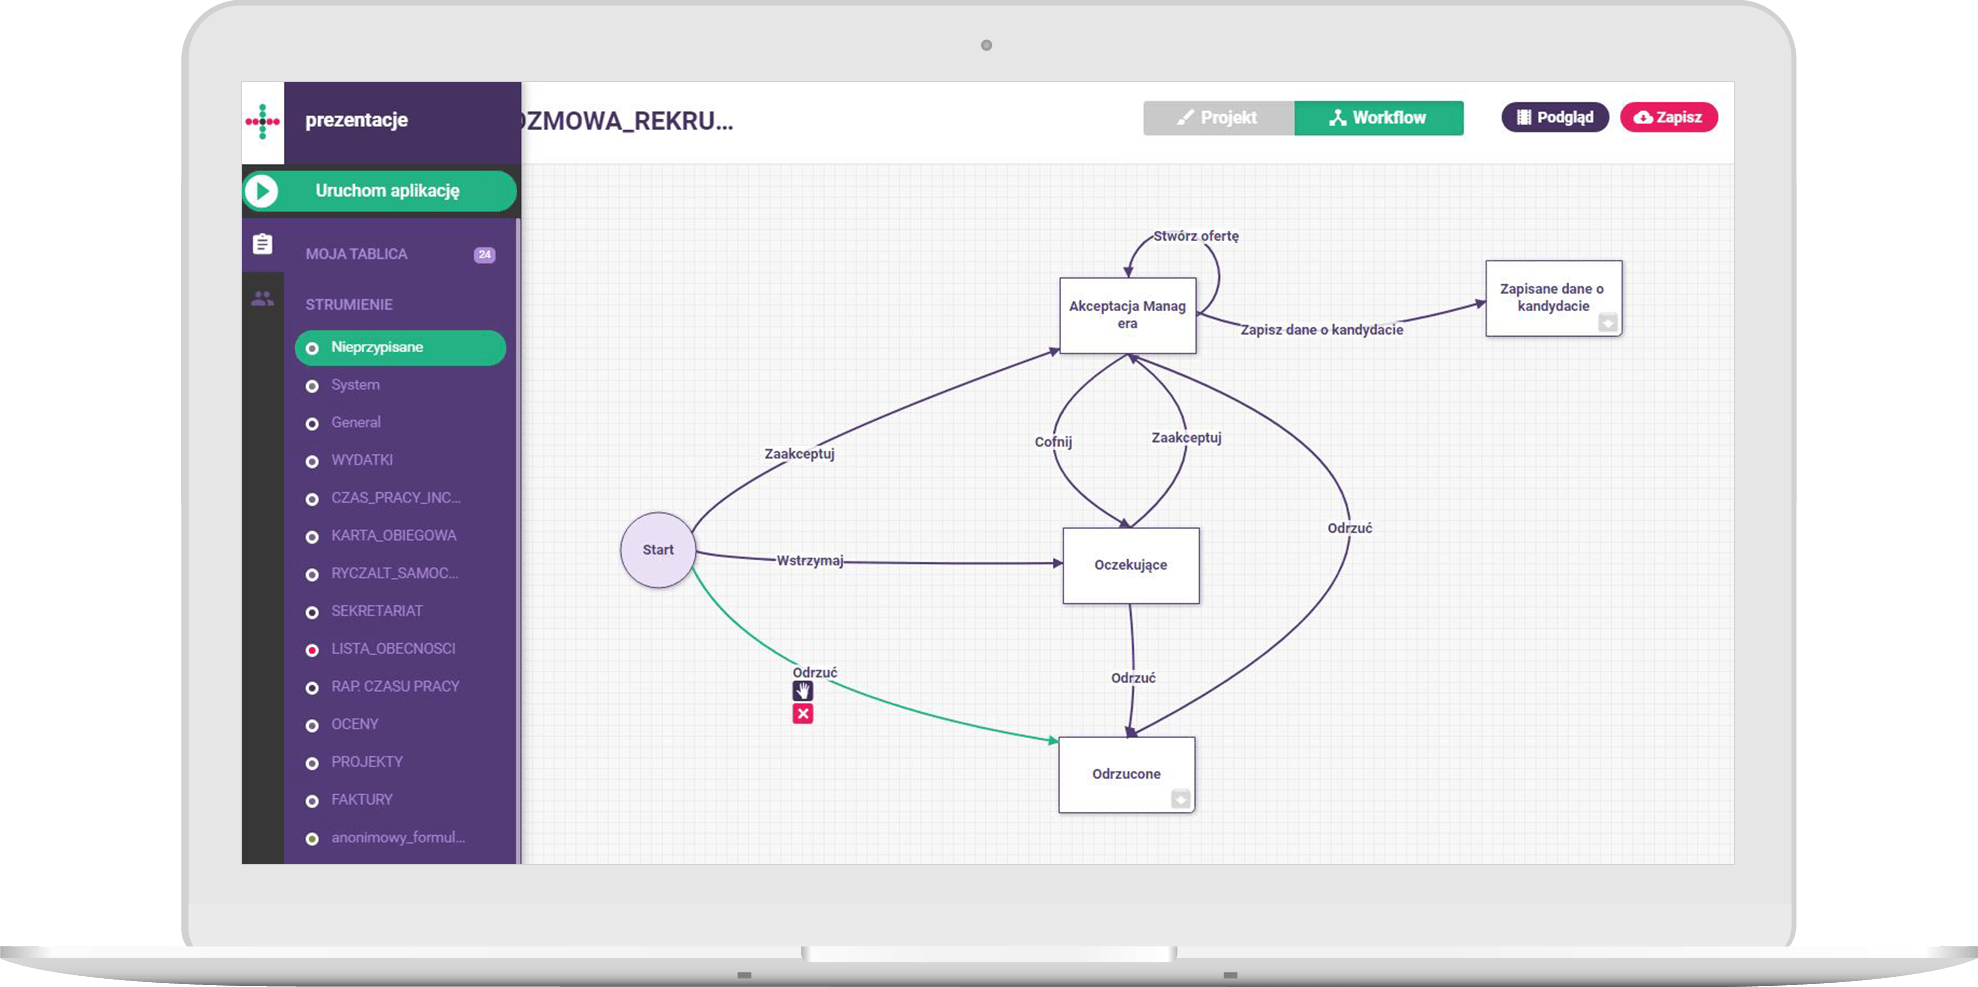Expand the STRUMIENIE section
This screenshot has height=987, width=1978.
click(x=349, y=304)
